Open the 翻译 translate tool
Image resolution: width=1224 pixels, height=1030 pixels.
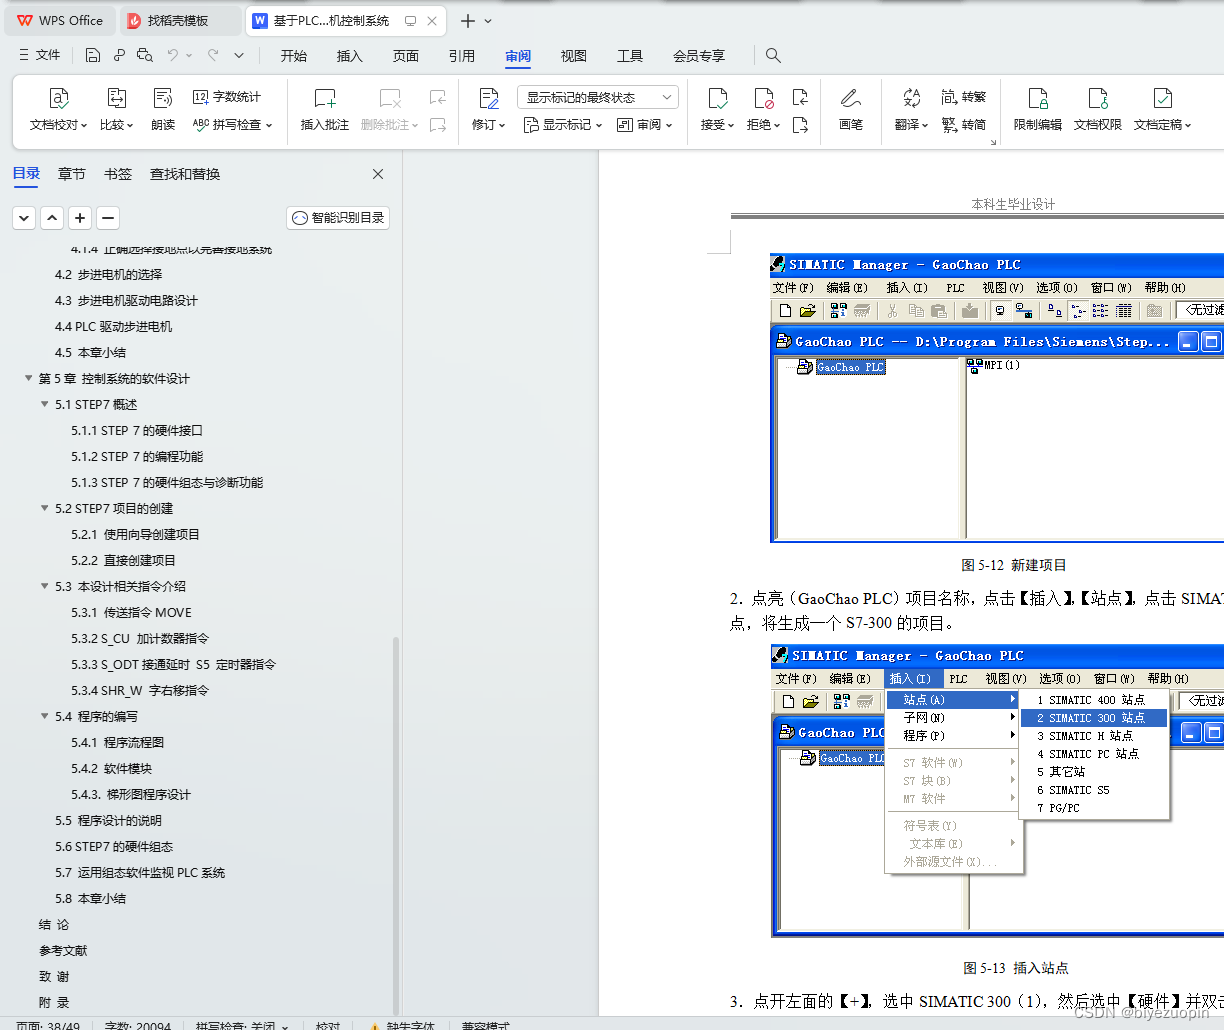point(911,109)
